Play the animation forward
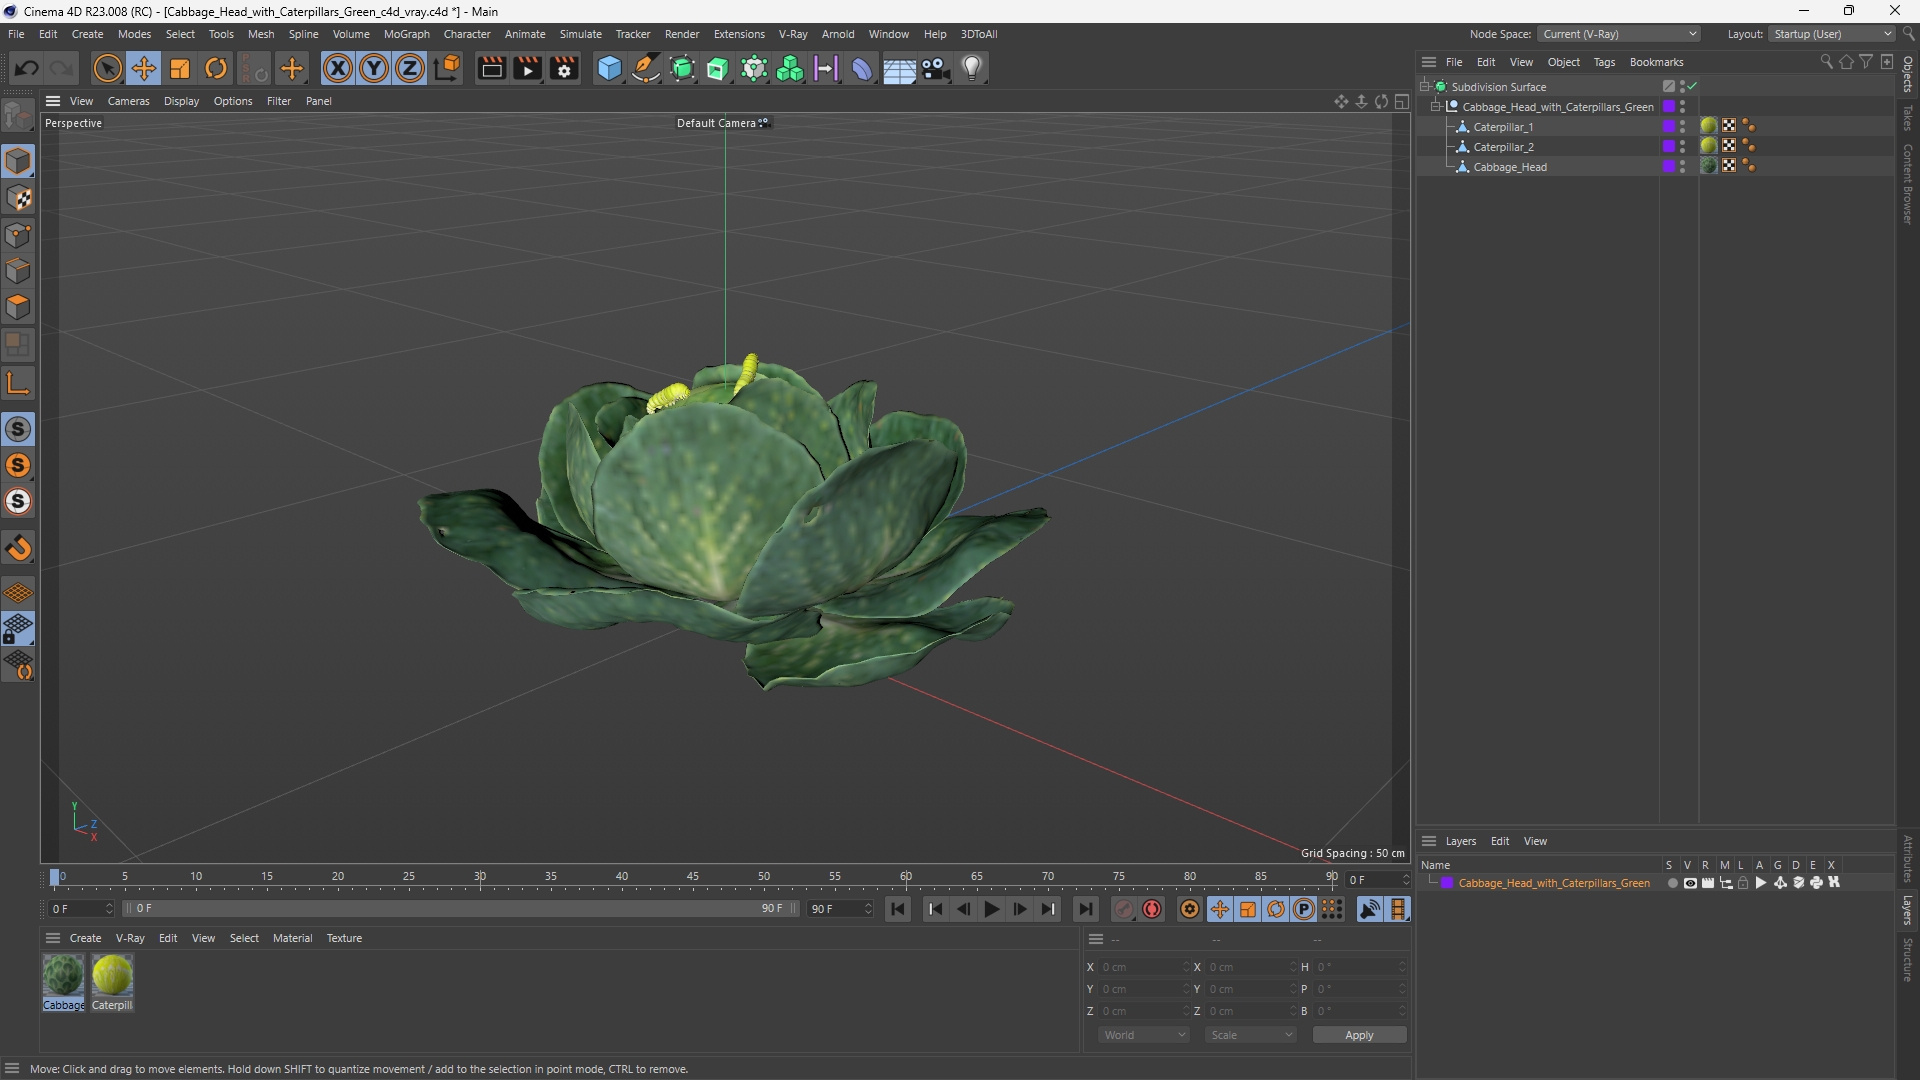Image resolution: width=1920 pixels, height=1080 pixels. click(991, 909)
